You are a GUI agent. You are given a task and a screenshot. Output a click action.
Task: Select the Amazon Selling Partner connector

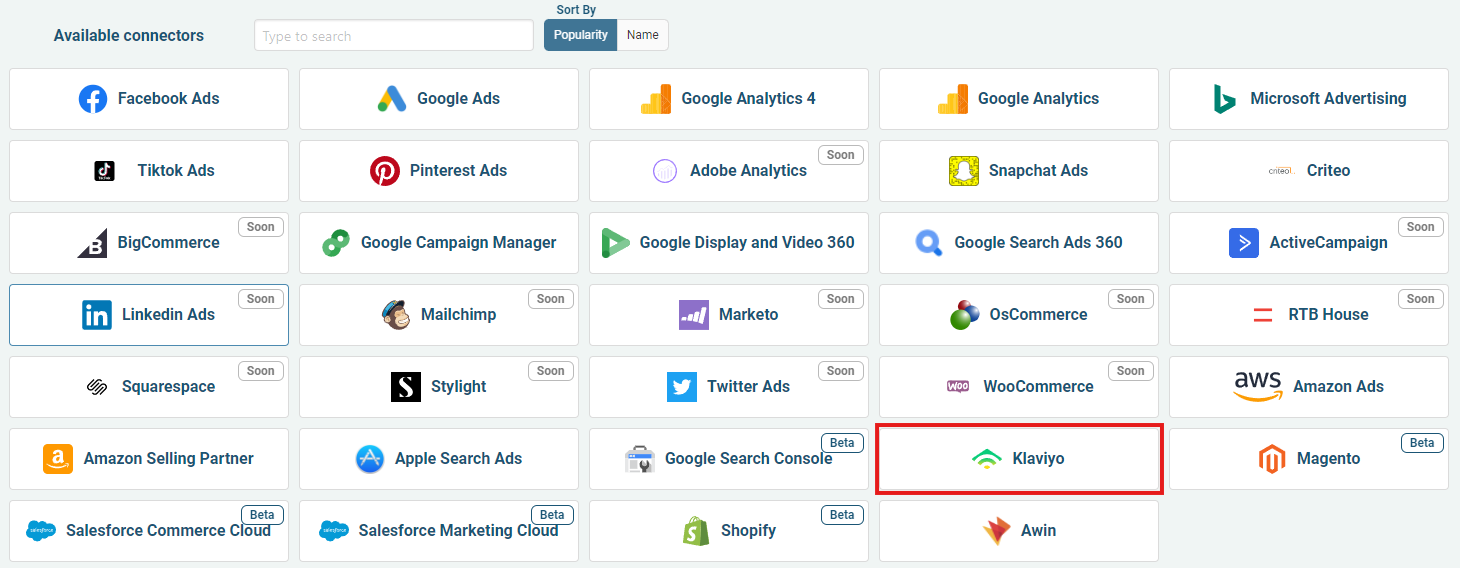click(x=149, y=459)
